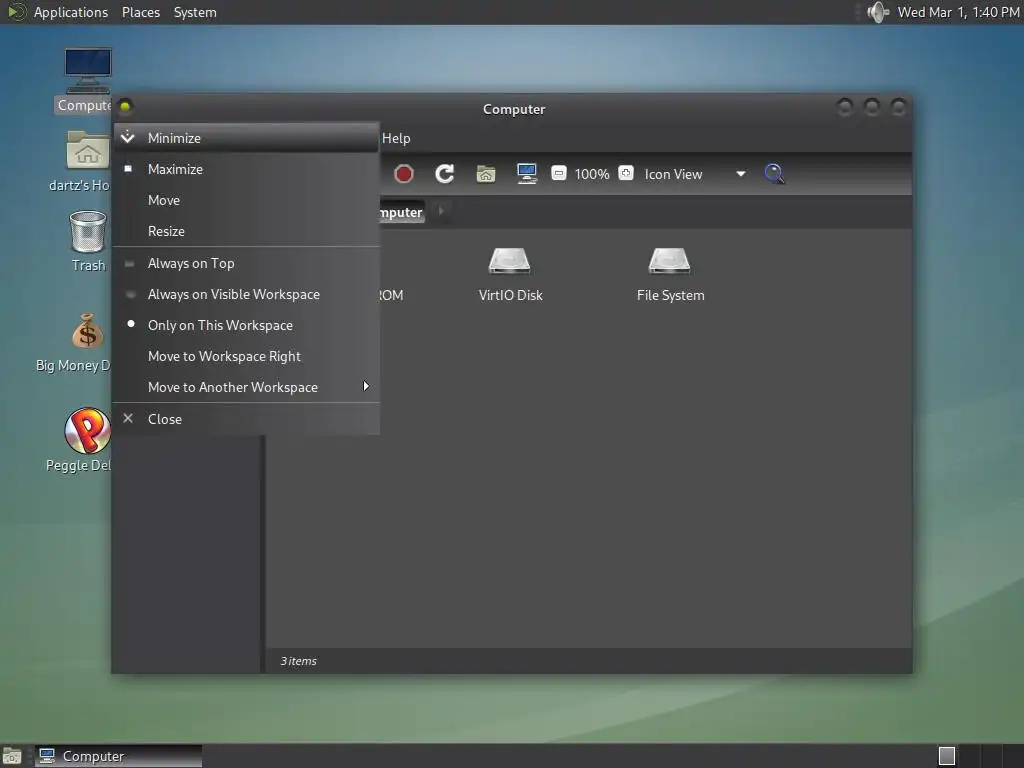1024x768 pixels.
Task: Zoom in with the plus icon
Action: pos(626,174)
